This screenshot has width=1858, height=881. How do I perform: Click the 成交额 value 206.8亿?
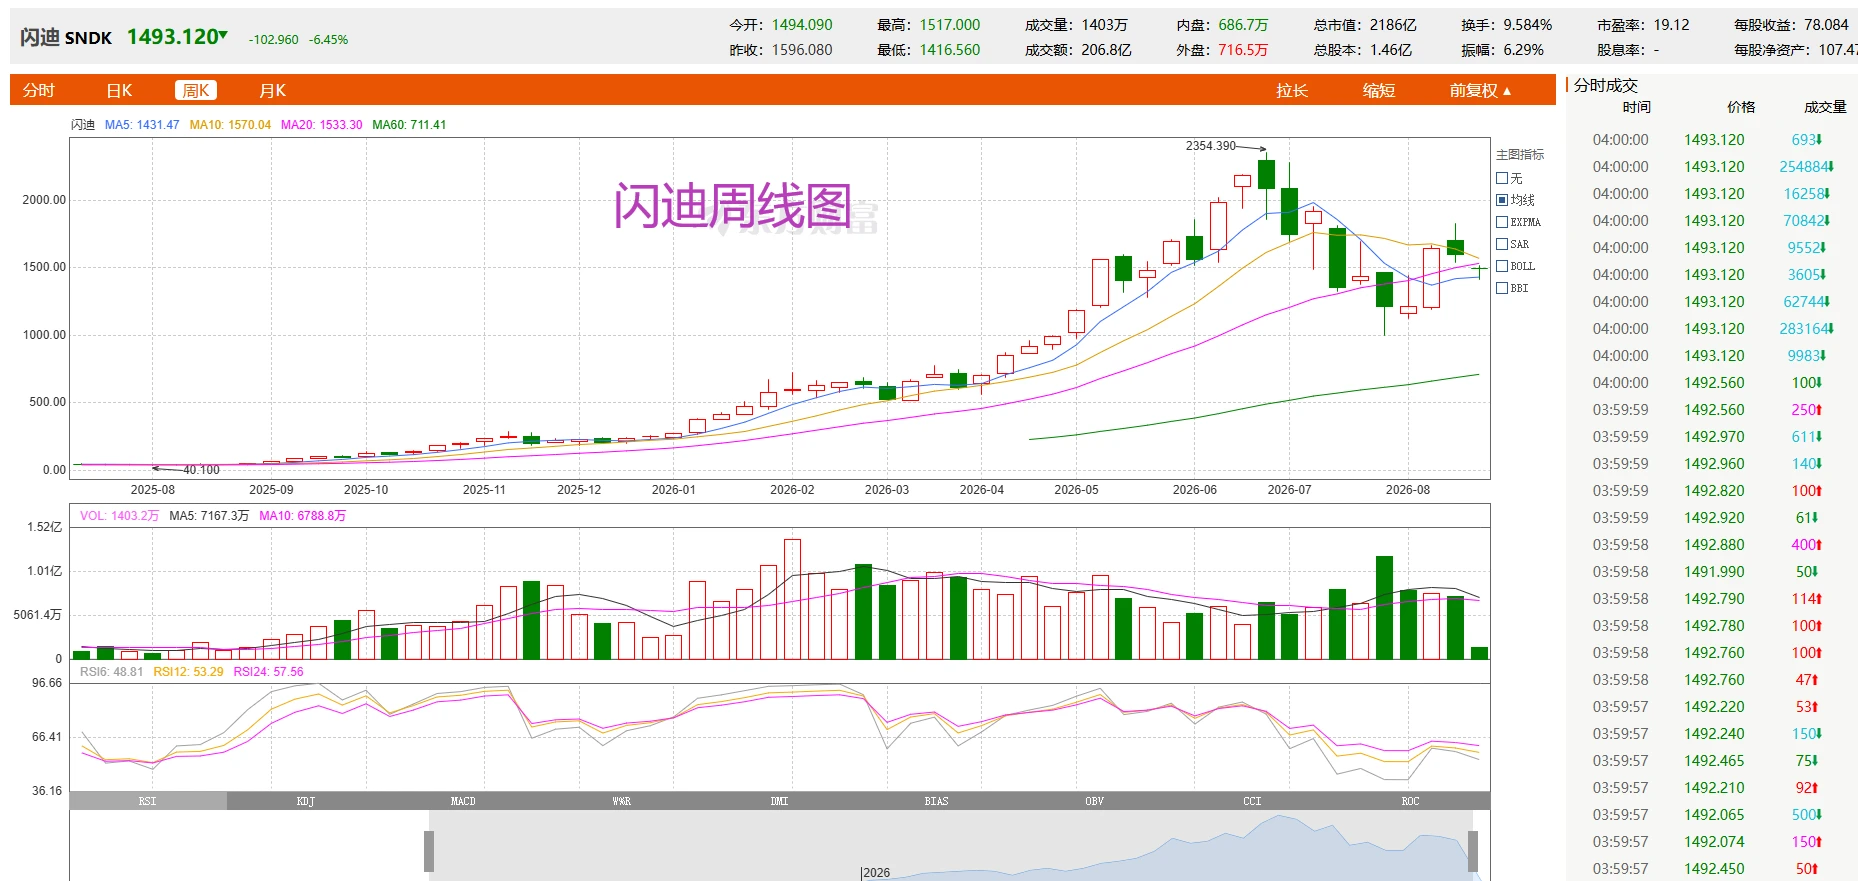click(1106, 50)
